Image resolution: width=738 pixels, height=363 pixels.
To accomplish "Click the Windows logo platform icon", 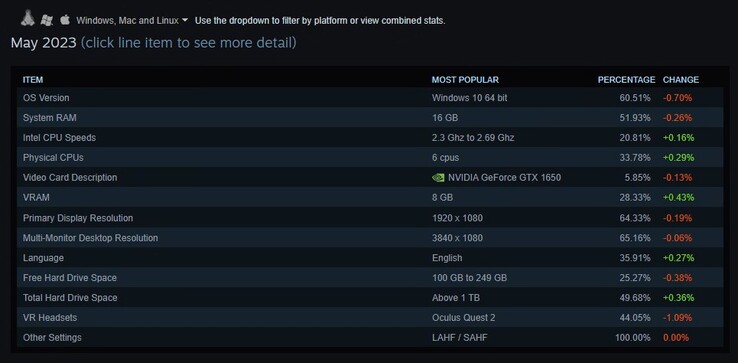I will 47,20.
